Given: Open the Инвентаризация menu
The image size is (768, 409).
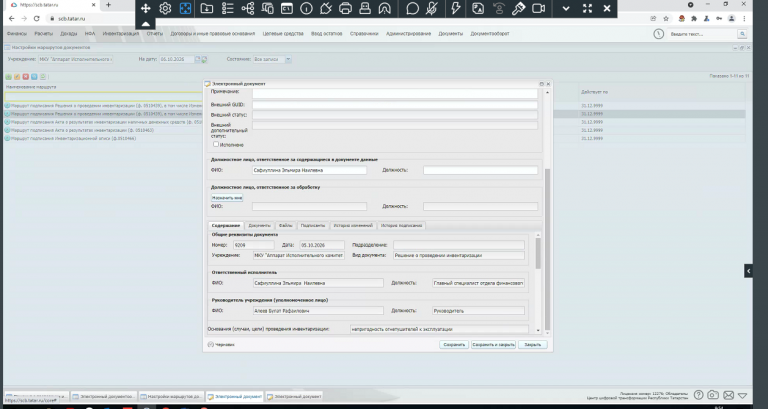Looking at the screenshot, I should (x=121, y=34).
